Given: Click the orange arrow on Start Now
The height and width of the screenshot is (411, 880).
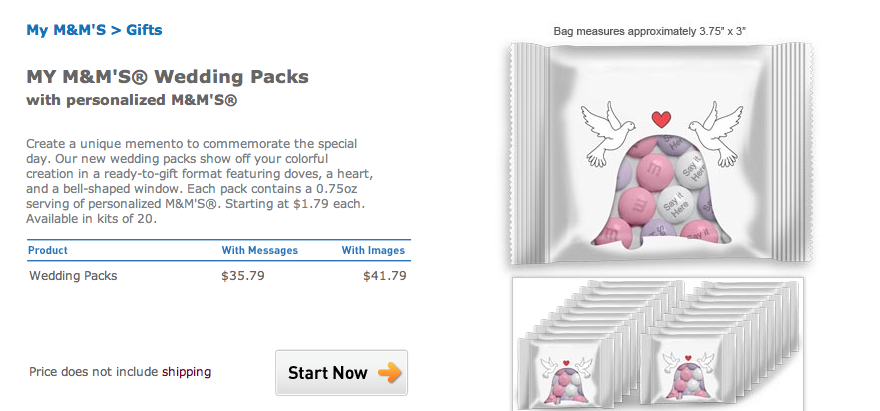Looking at the screenshot, I should pos(389,373).
